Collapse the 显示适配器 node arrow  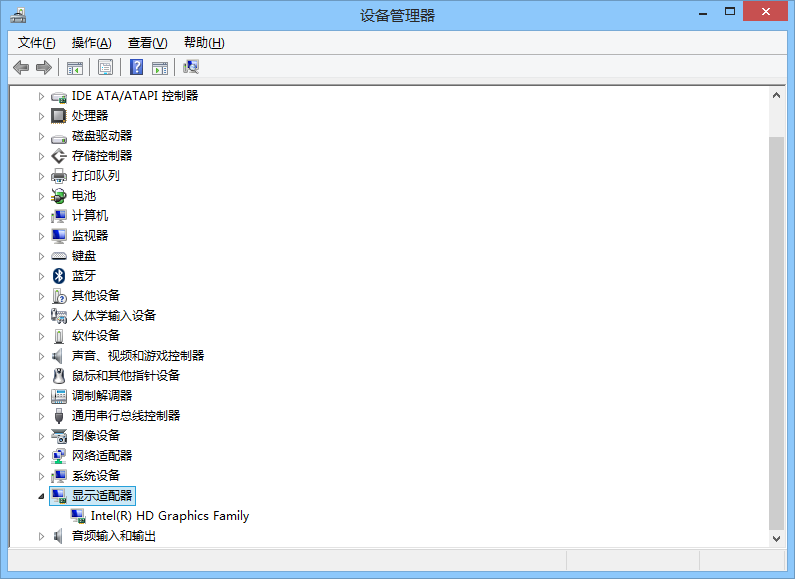[x=41, y=496]
